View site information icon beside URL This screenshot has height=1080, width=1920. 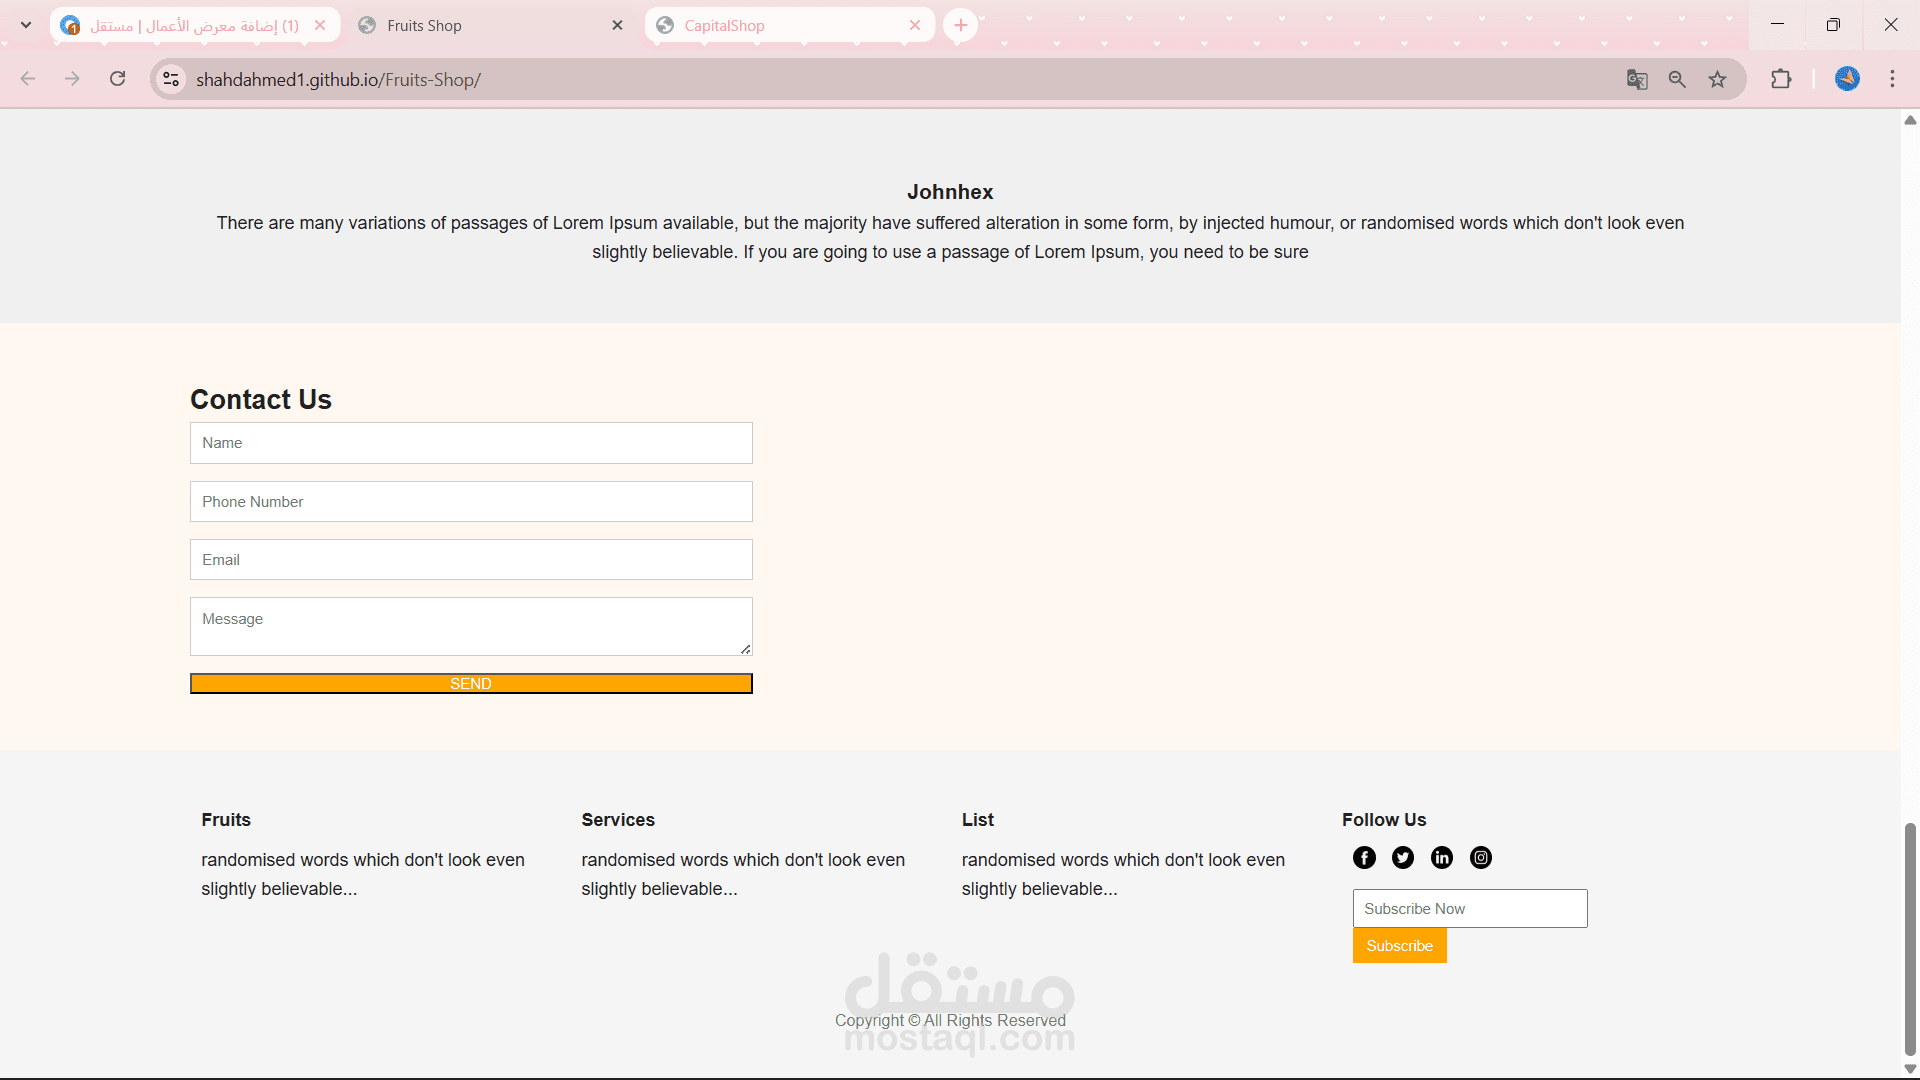[172, 80]
